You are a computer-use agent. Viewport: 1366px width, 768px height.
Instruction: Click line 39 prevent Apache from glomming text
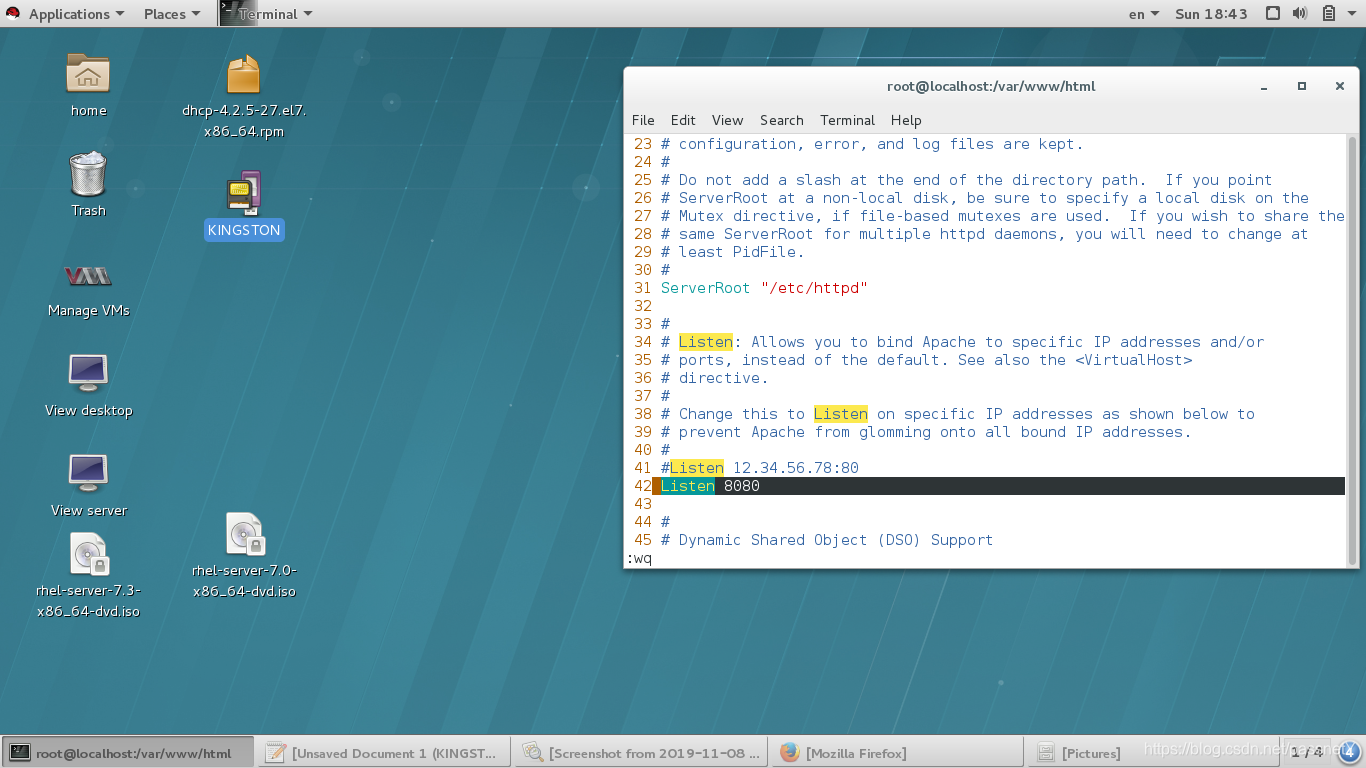(927, 432)
